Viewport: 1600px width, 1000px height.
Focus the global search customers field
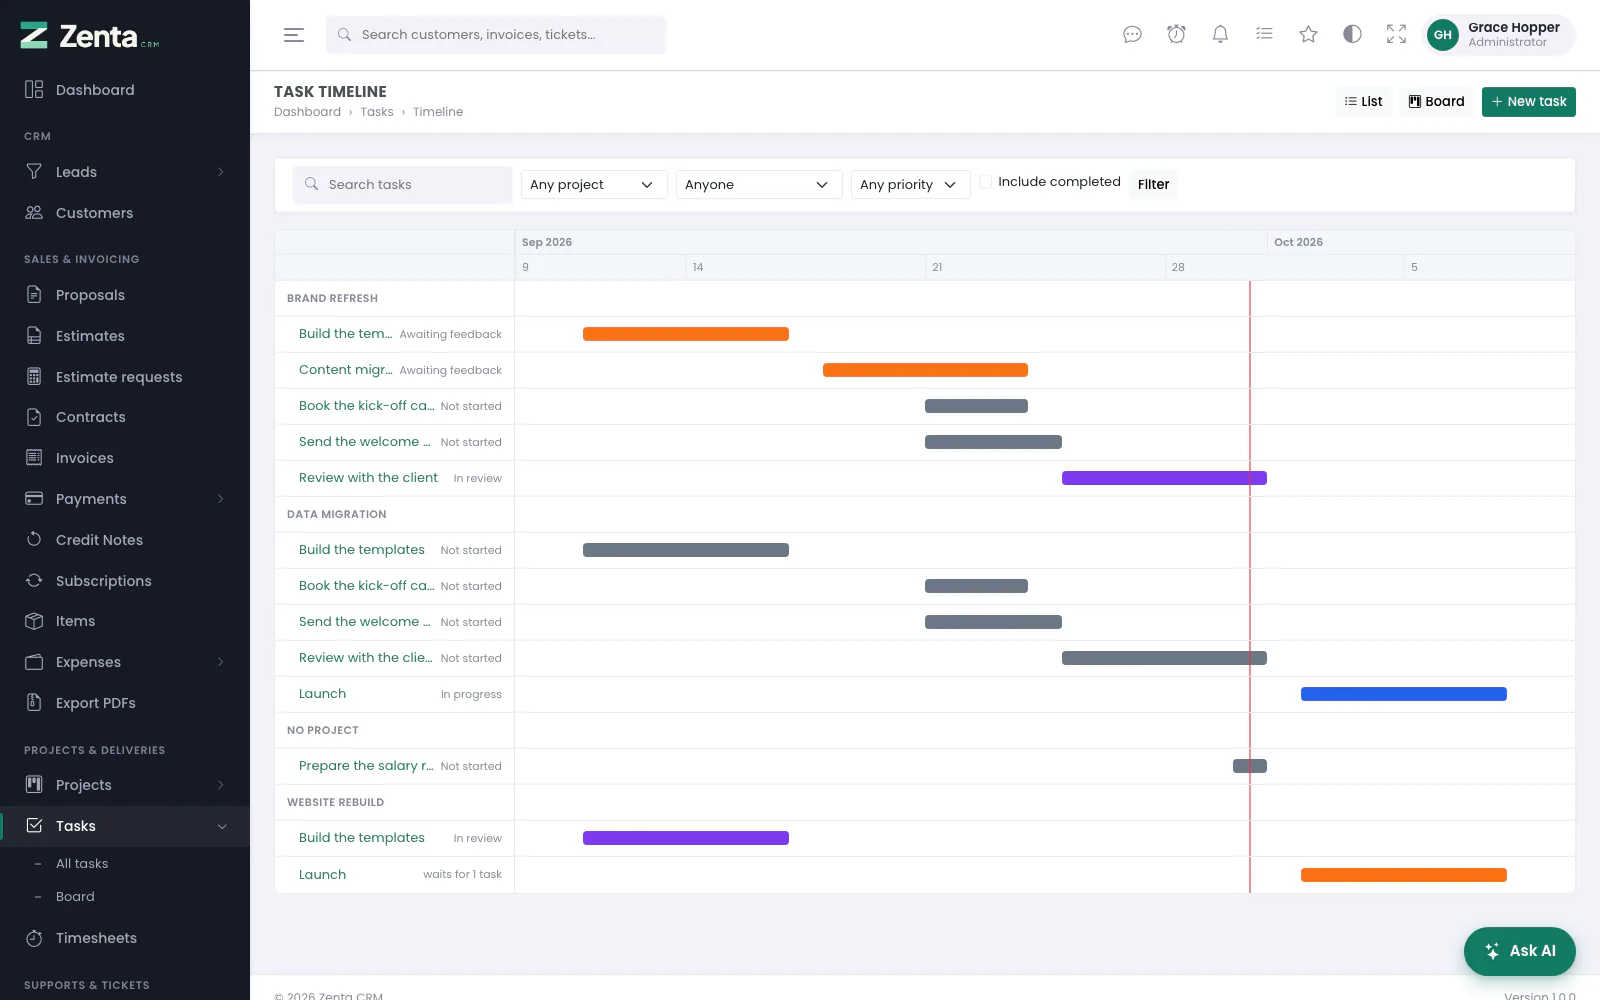point(496,35)
